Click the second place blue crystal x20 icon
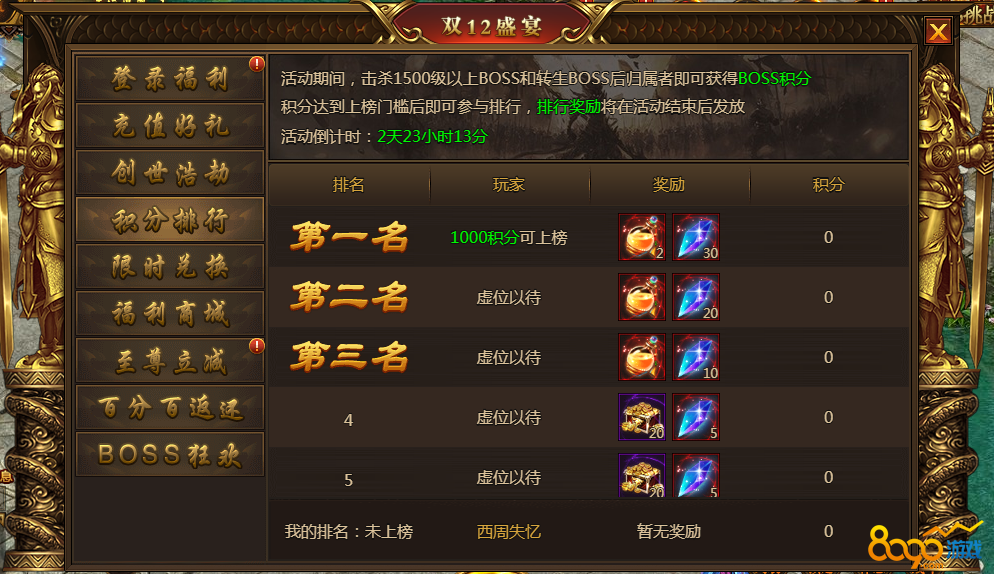 695,297
